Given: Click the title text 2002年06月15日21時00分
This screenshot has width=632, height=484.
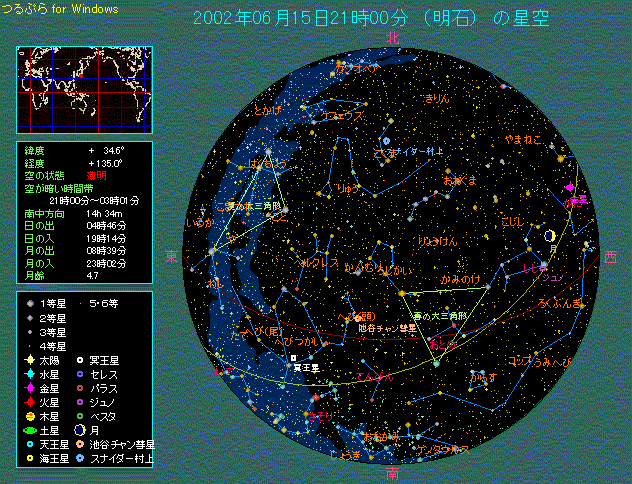Looking at the screenshot, I should tap(301, 18).
